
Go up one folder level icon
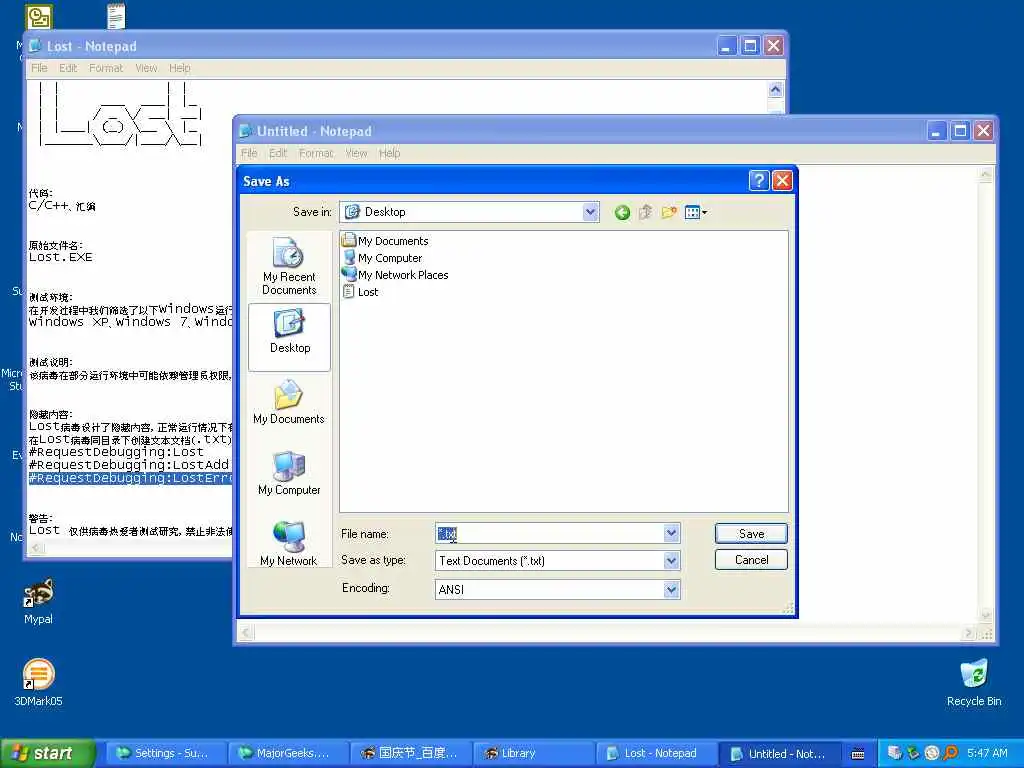pos(645,212)
